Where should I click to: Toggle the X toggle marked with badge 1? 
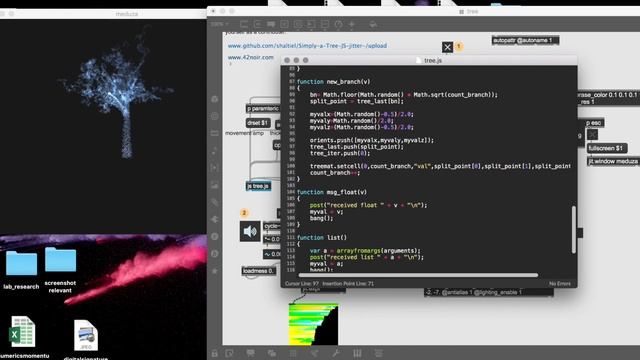[447, 47]
